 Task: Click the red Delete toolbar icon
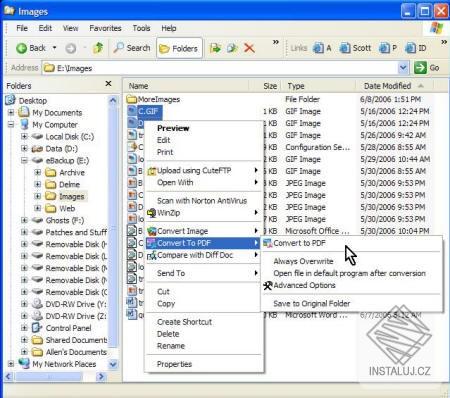pyautogui.click(x=249, y=48)
